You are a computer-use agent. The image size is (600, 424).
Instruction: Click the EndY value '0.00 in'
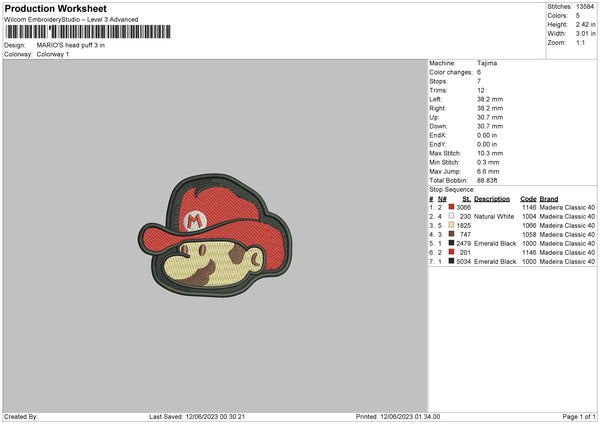point(487,144)
